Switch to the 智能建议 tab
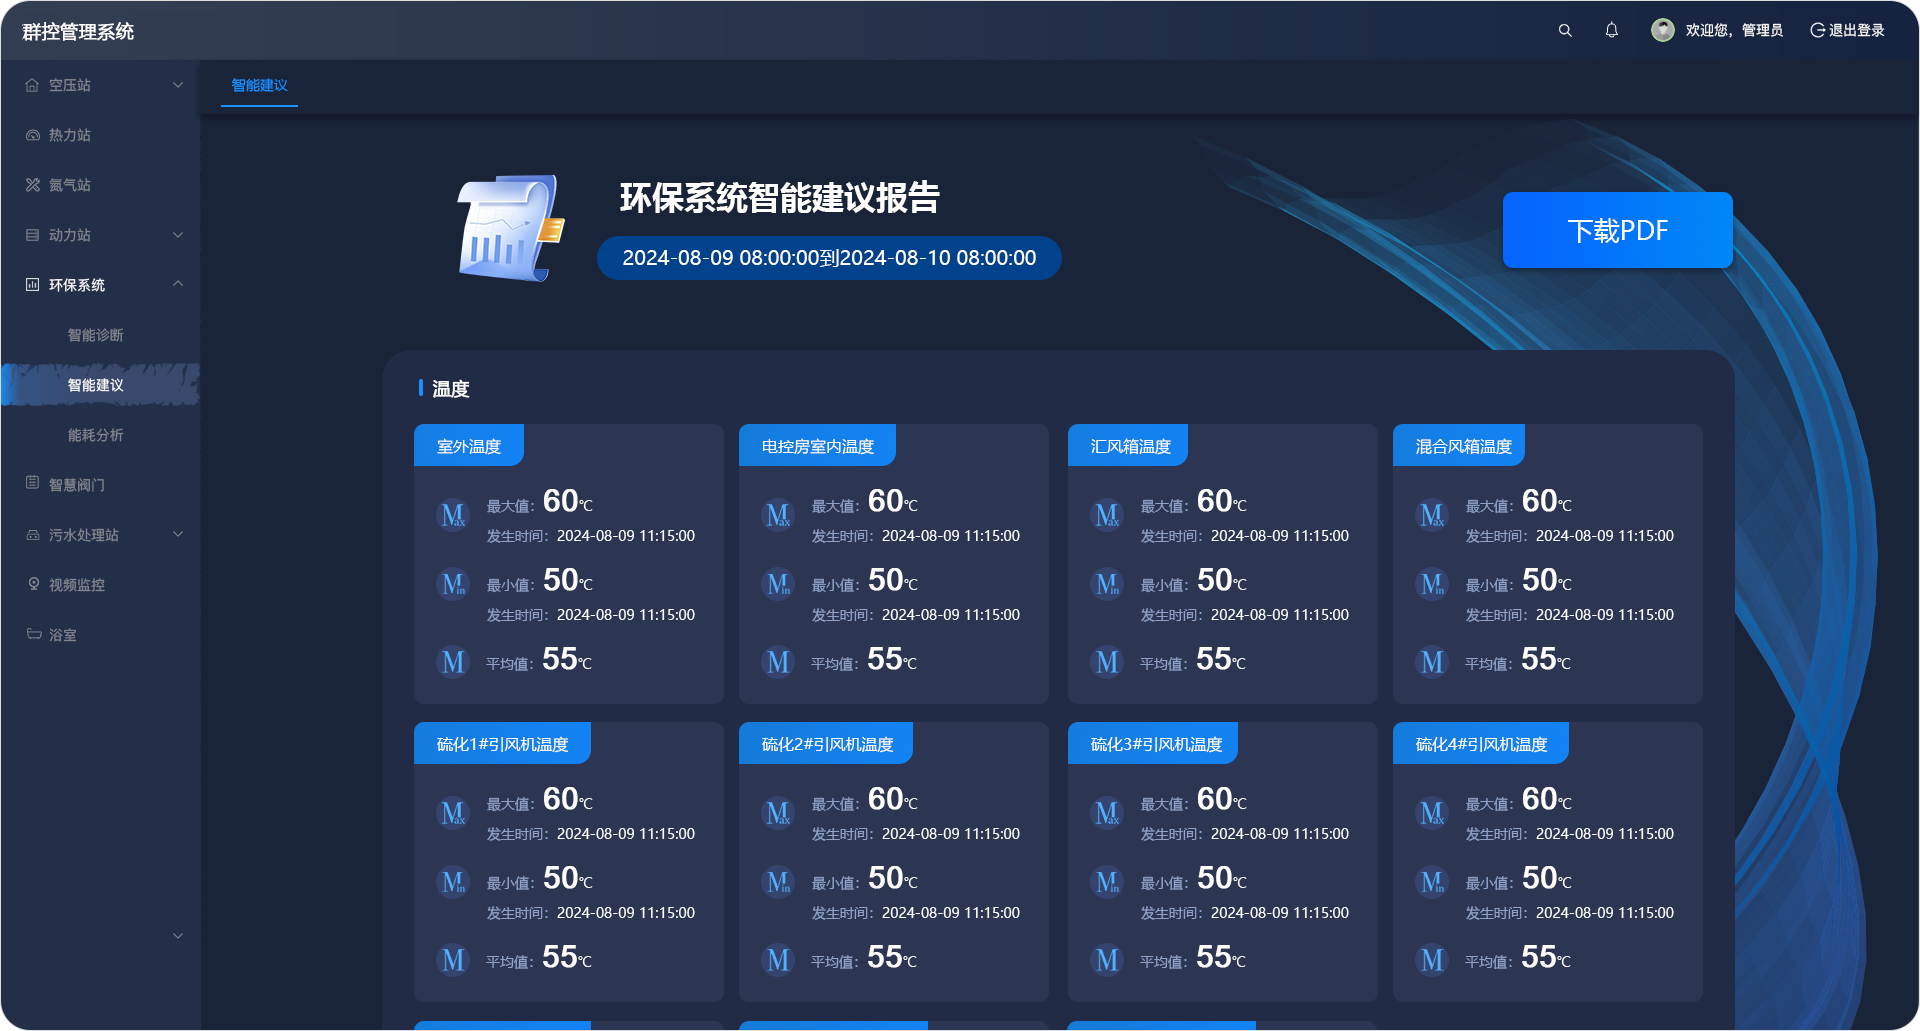The height and width of the screenshot is (1031, 1920). (x=259, y=86)
